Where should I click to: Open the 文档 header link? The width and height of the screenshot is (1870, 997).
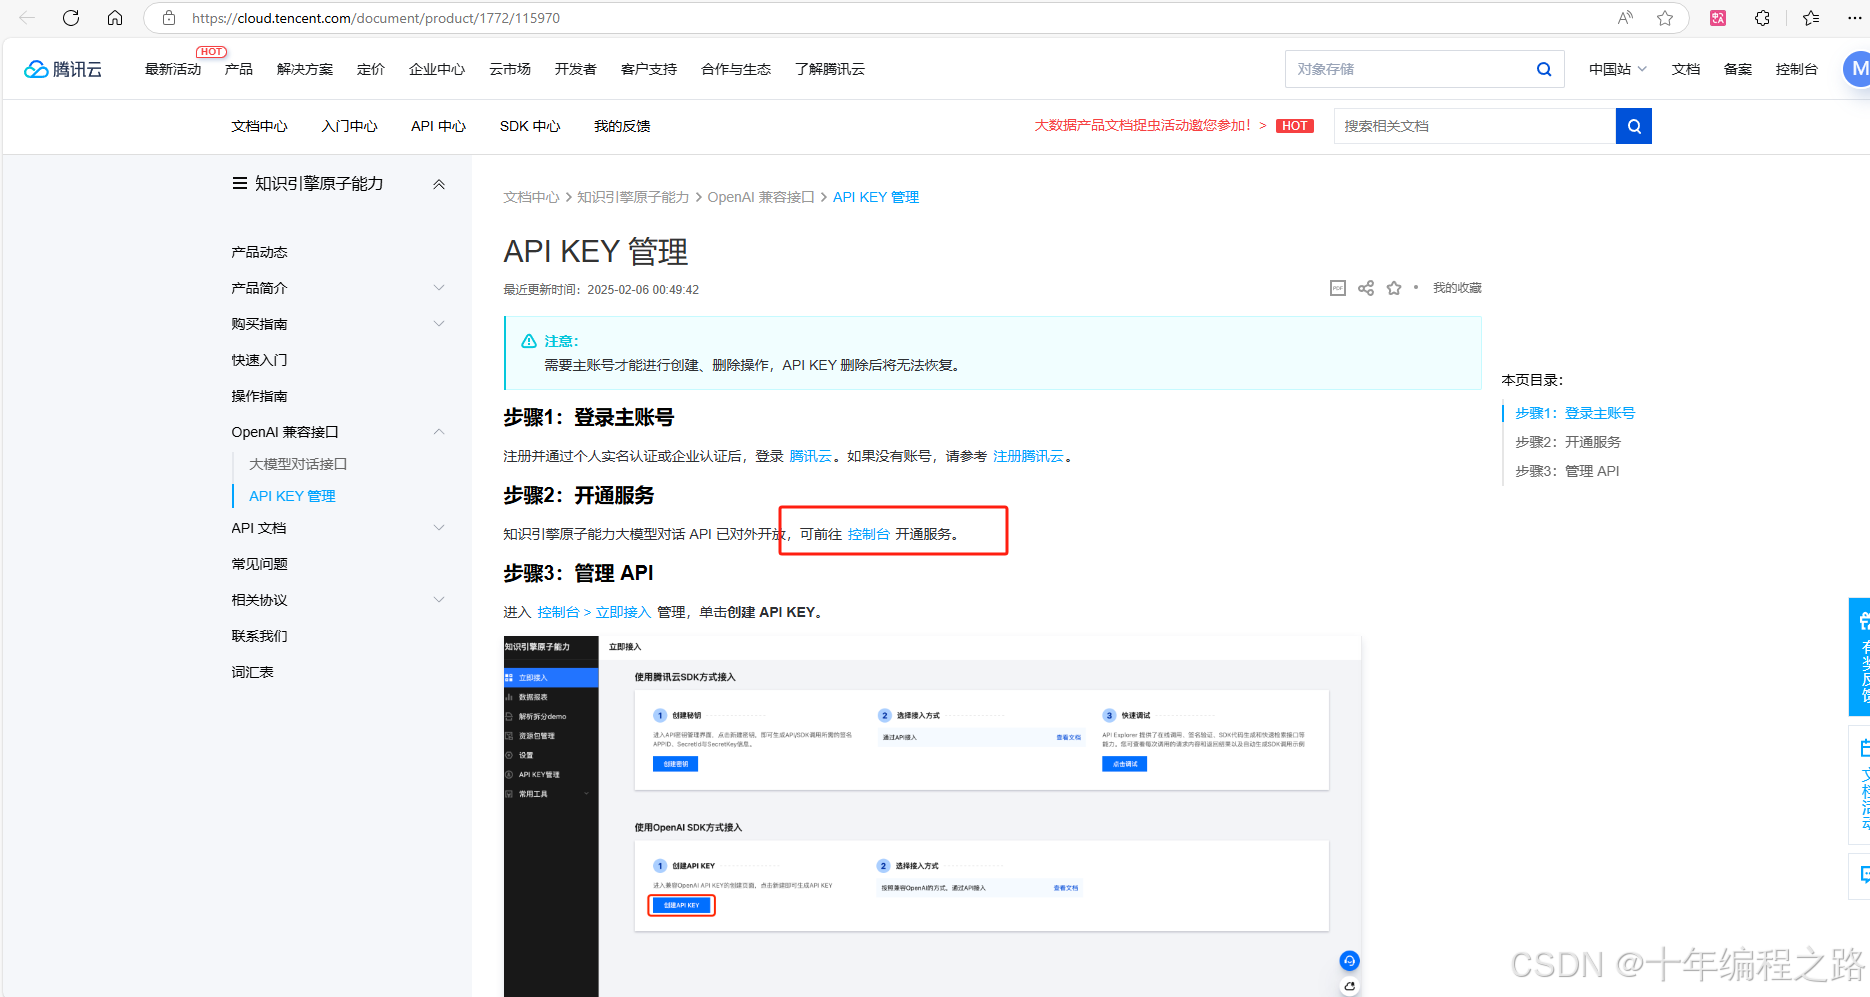1686,69
